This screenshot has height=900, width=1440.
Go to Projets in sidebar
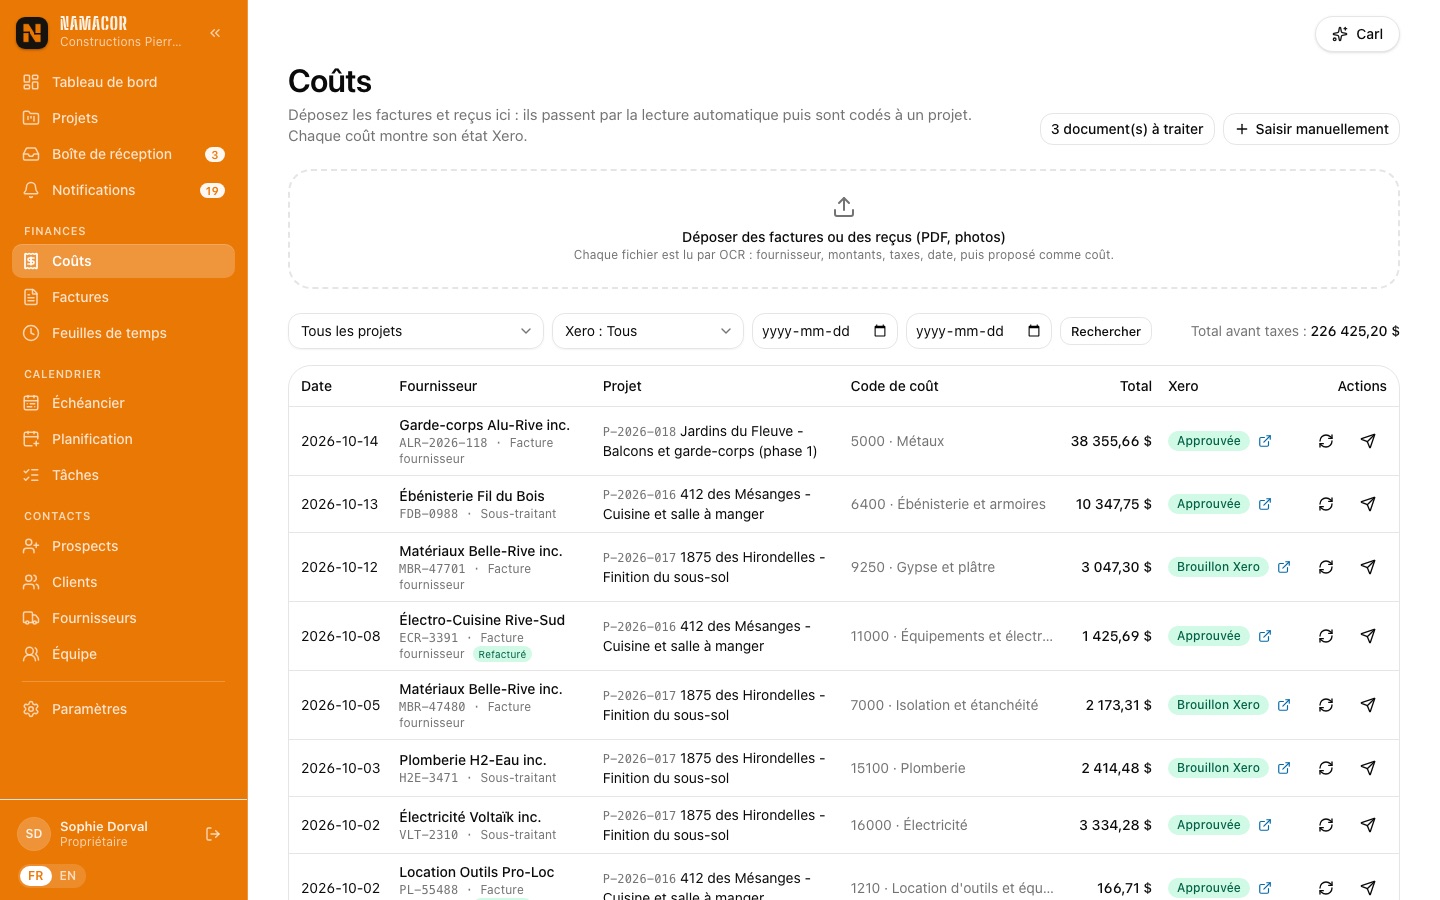123,118
